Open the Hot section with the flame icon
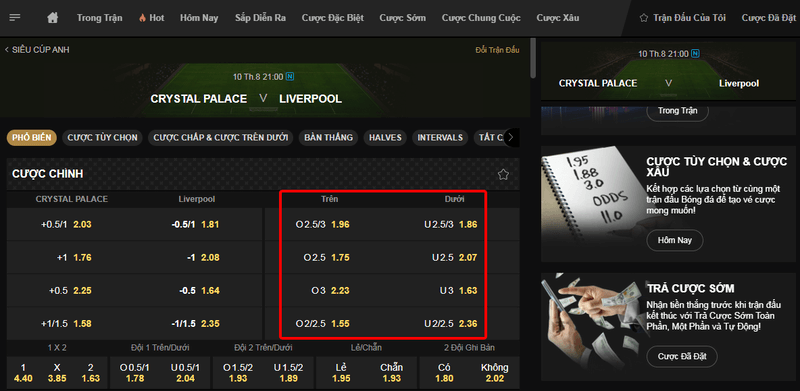This screenshot has width=800, height=391. coord(151,18)
